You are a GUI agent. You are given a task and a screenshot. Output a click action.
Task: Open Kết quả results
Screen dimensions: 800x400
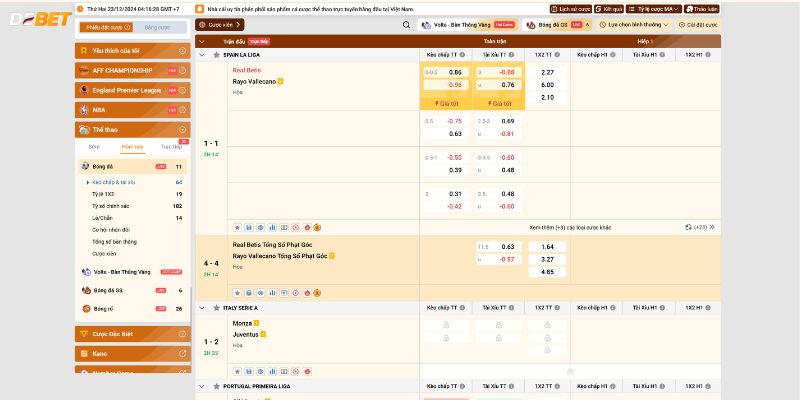coord(609,9)
